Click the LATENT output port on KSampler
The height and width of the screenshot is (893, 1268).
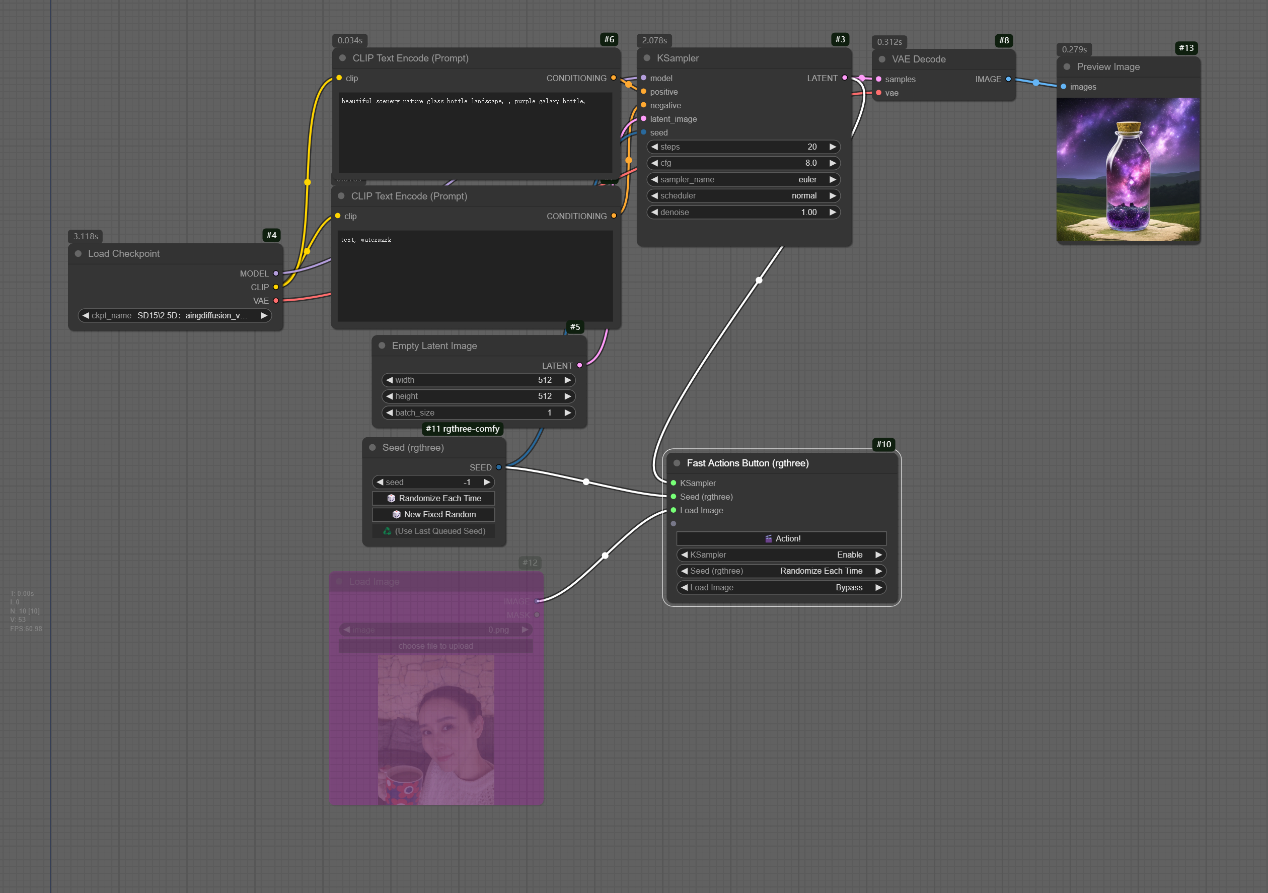(845, 78)
